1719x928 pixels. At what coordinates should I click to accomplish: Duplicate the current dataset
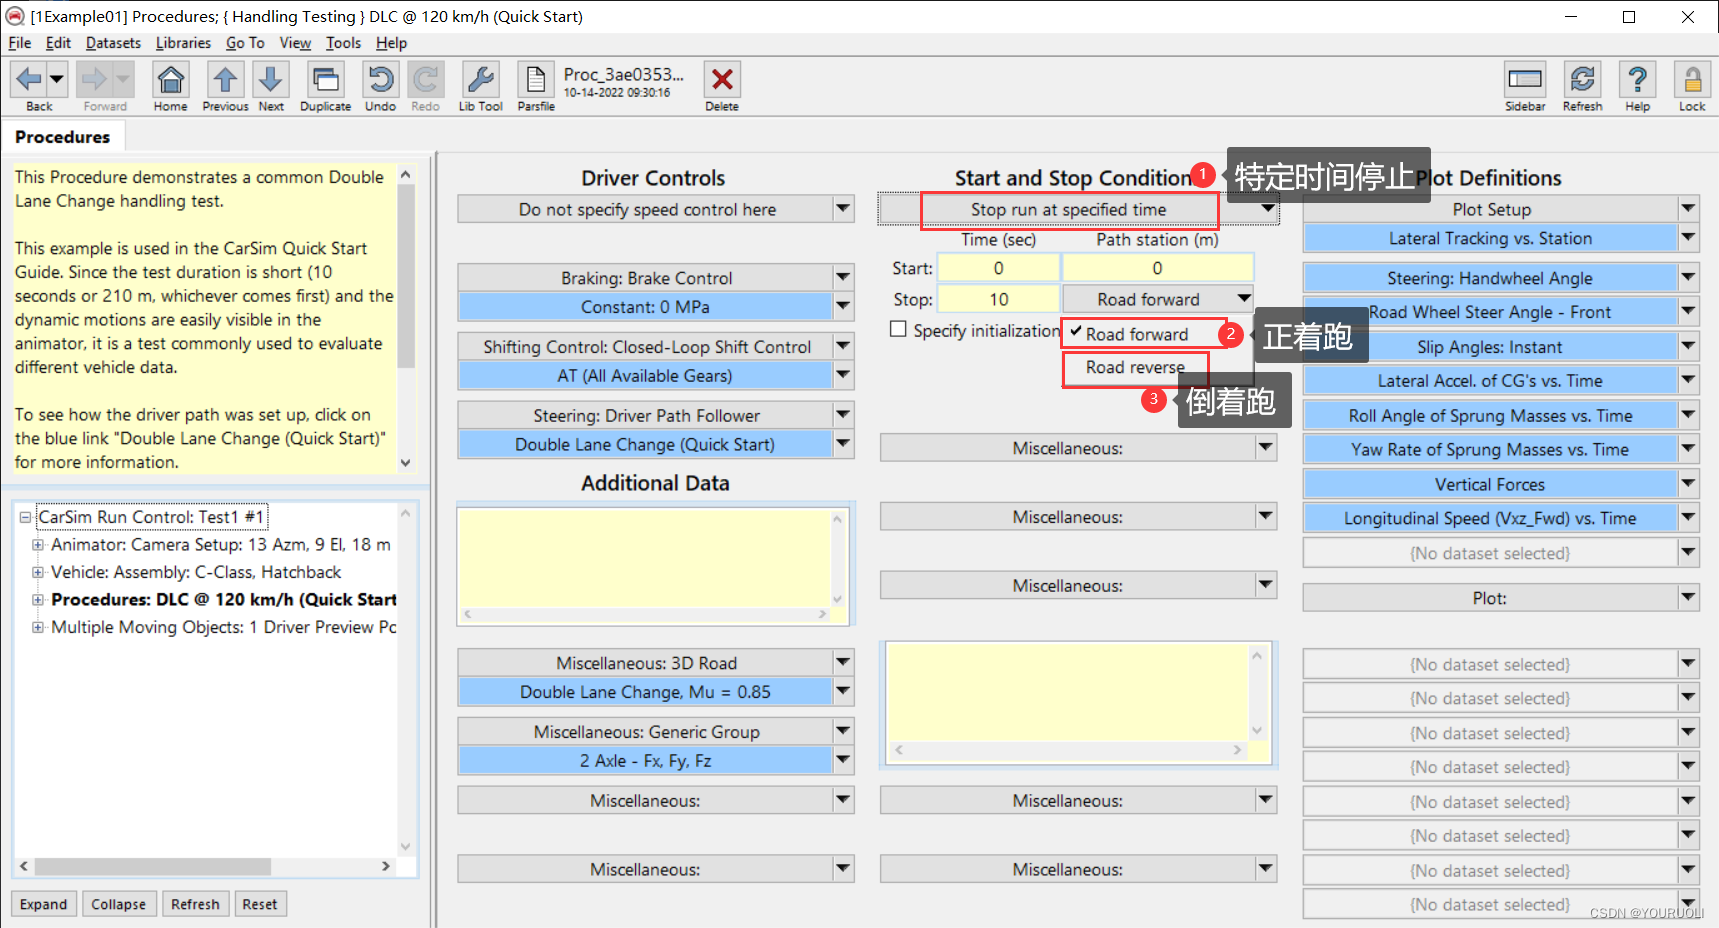(325, 79)
